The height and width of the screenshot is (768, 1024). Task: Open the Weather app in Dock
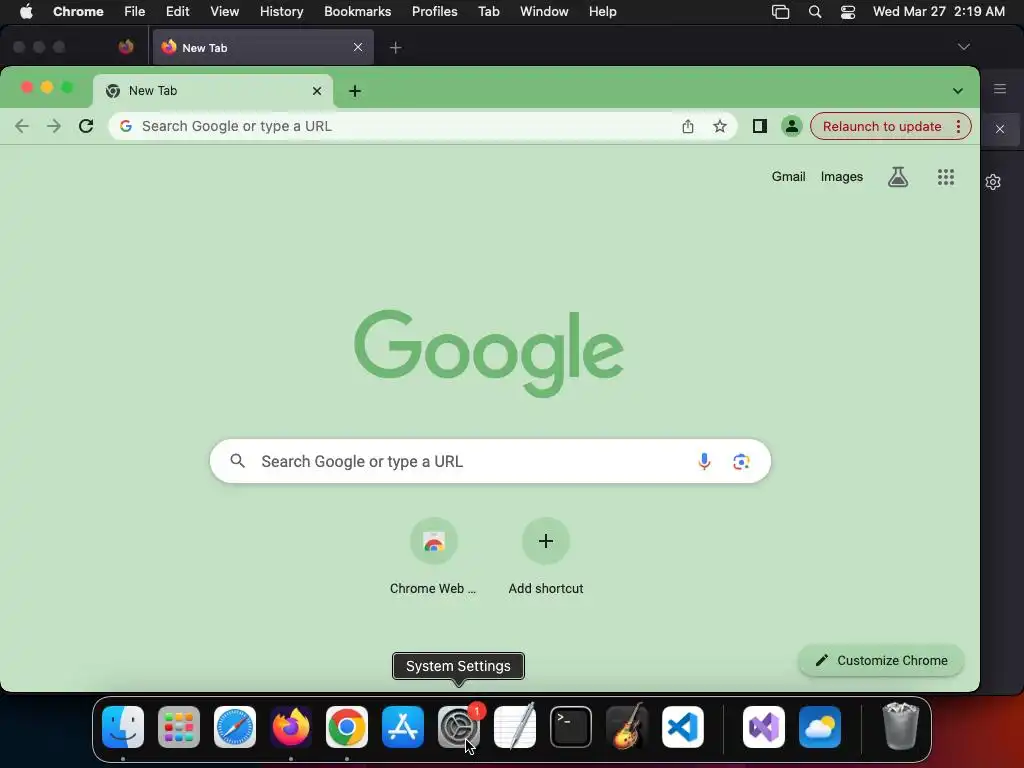(x=820, y=727)
